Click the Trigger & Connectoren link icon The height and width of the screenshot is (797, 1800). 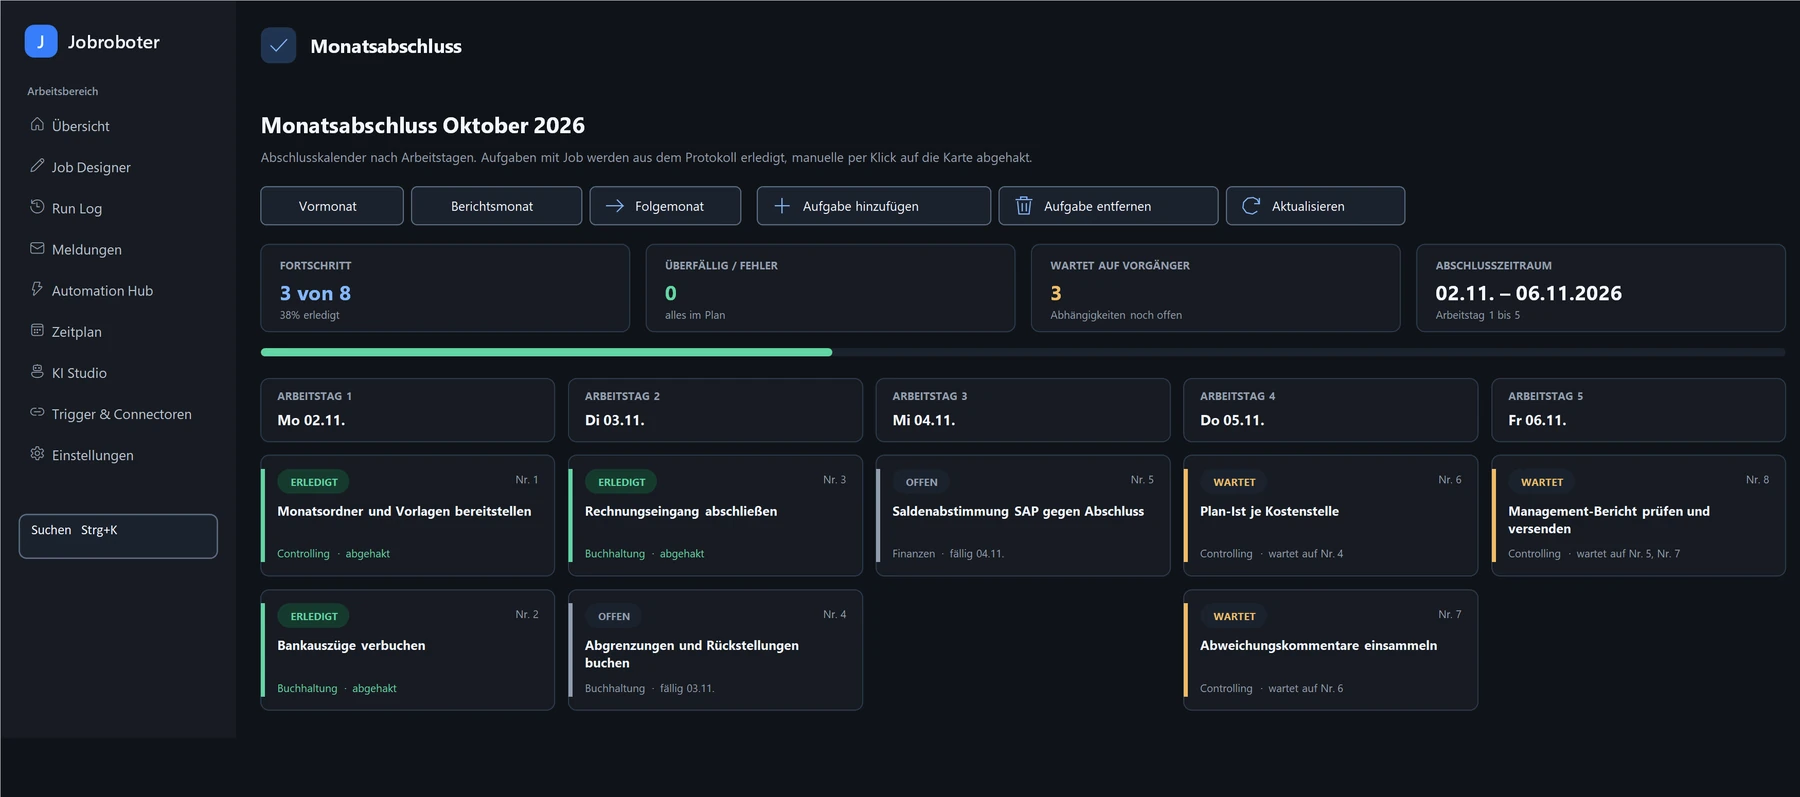point(37,412)
